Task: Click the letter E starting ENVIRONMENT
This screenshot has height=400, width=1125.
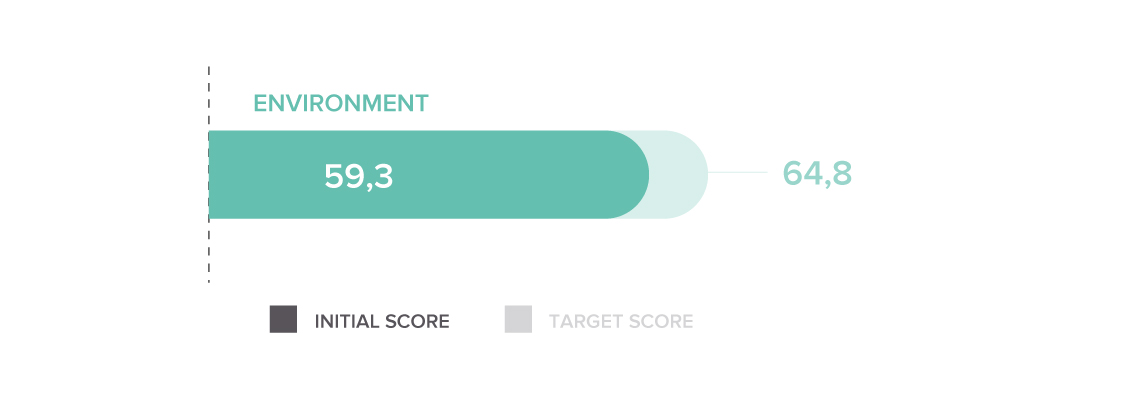Action: 260,103
